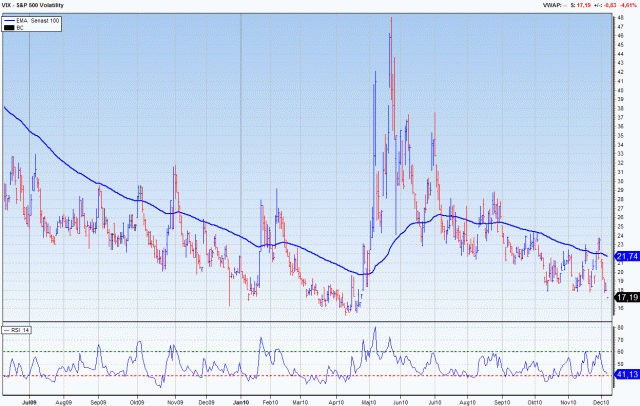Click the chart title "VIX - S&P 500 Volatility"
This screenshot has height=406, width=640.
[x=32, y=5]
